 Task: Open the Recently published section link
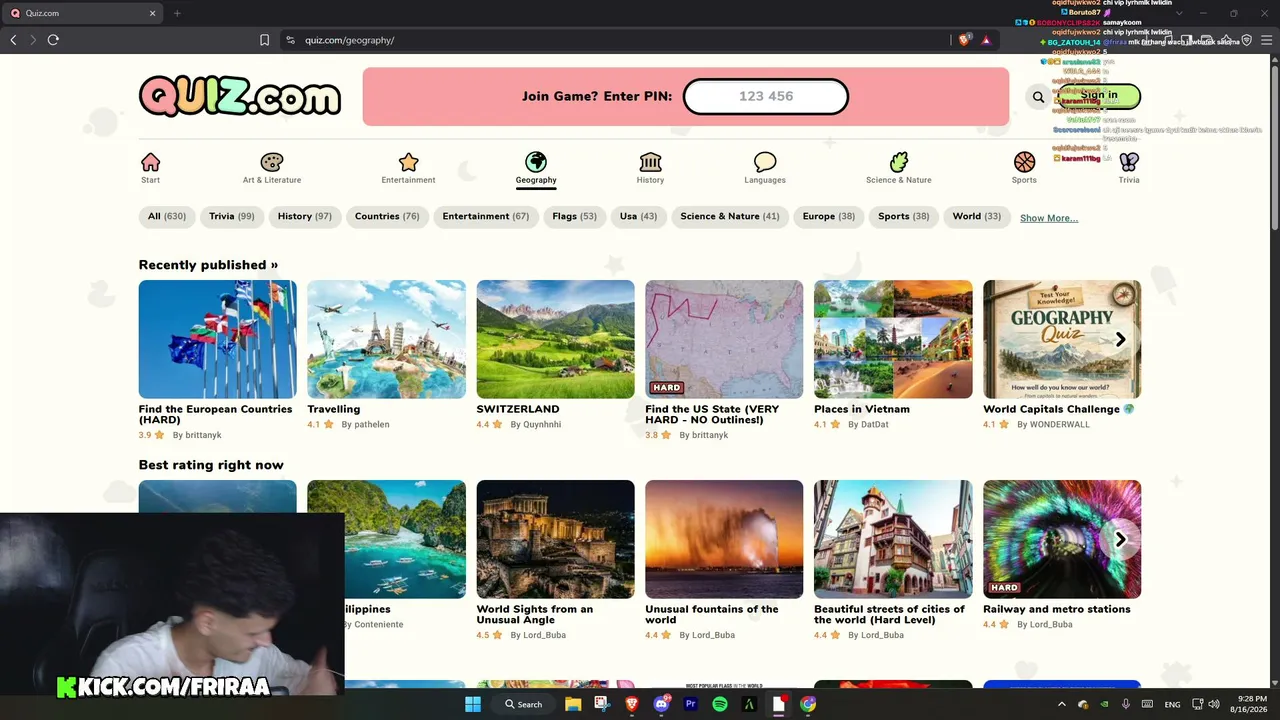[208, 265]
